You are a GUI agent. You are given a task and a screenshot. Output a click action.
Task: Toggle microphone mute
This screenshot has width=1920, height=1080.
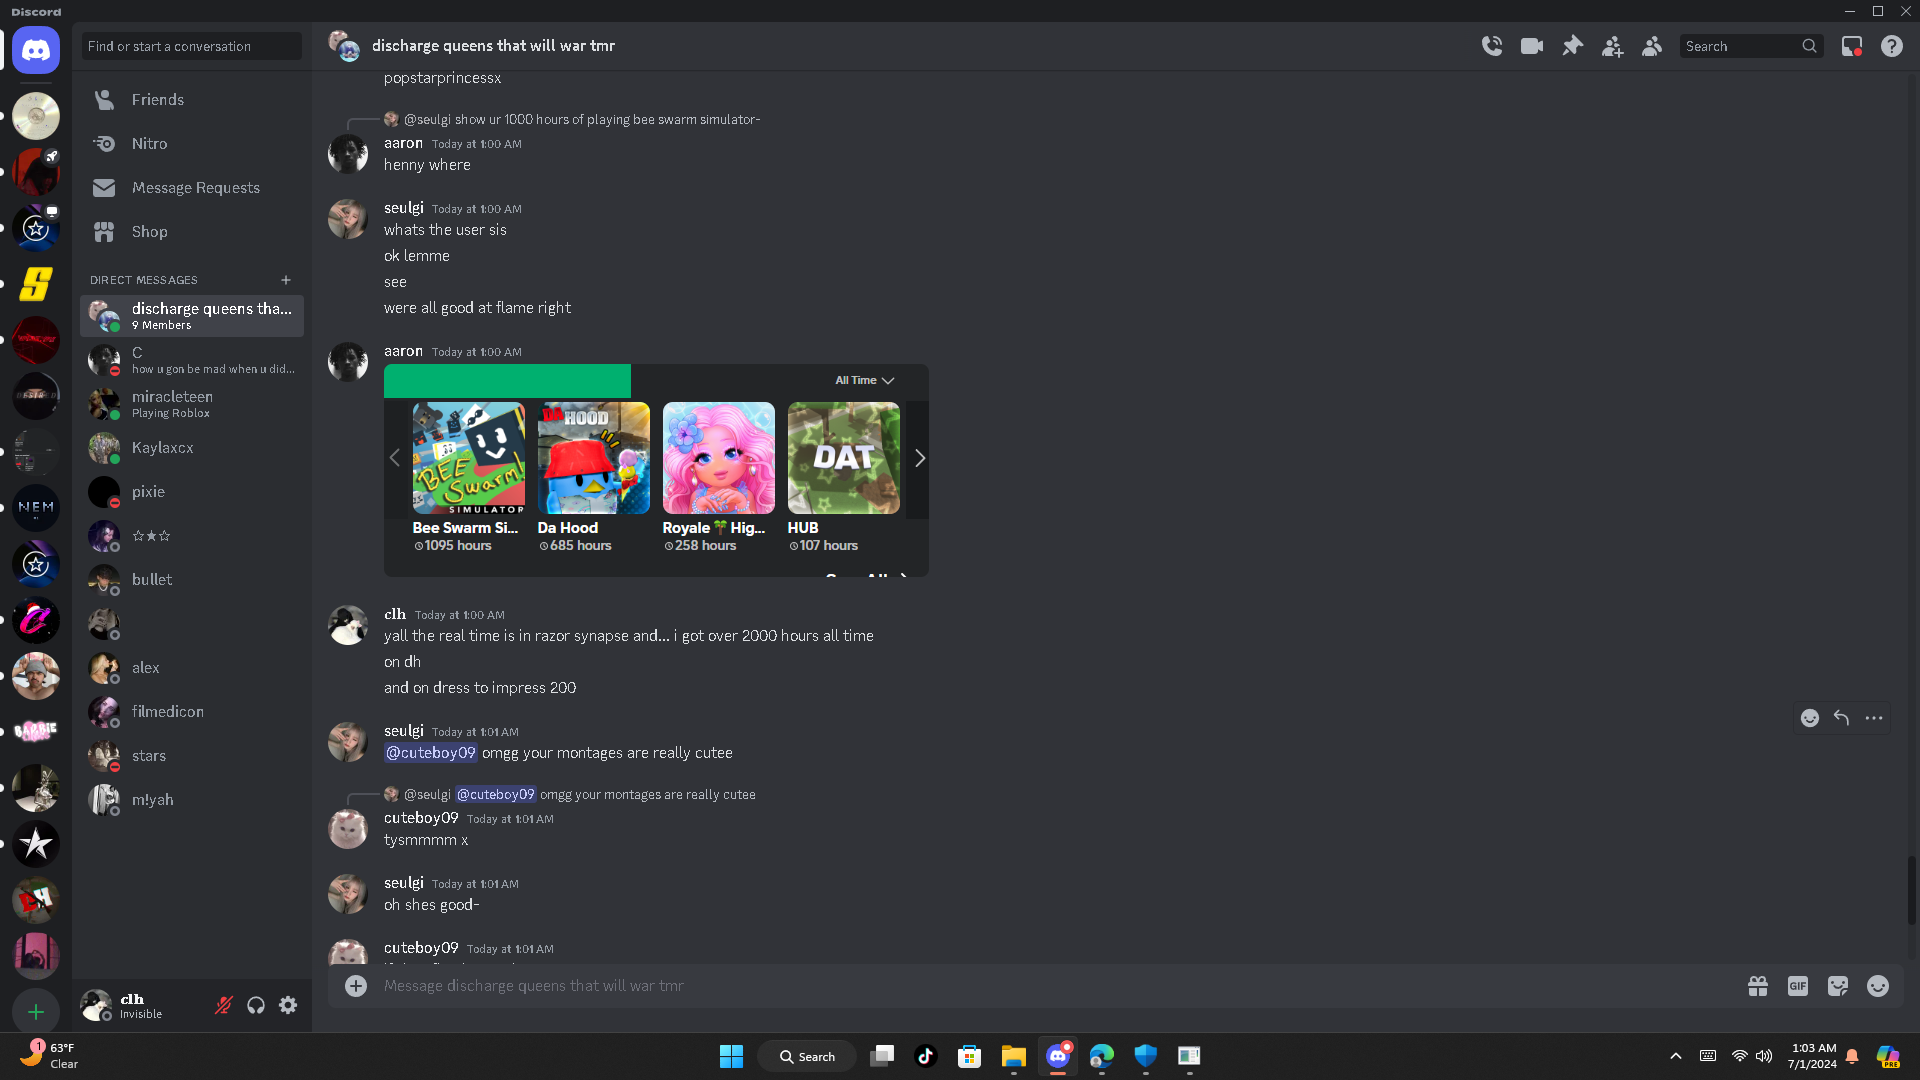point(224,1006)
